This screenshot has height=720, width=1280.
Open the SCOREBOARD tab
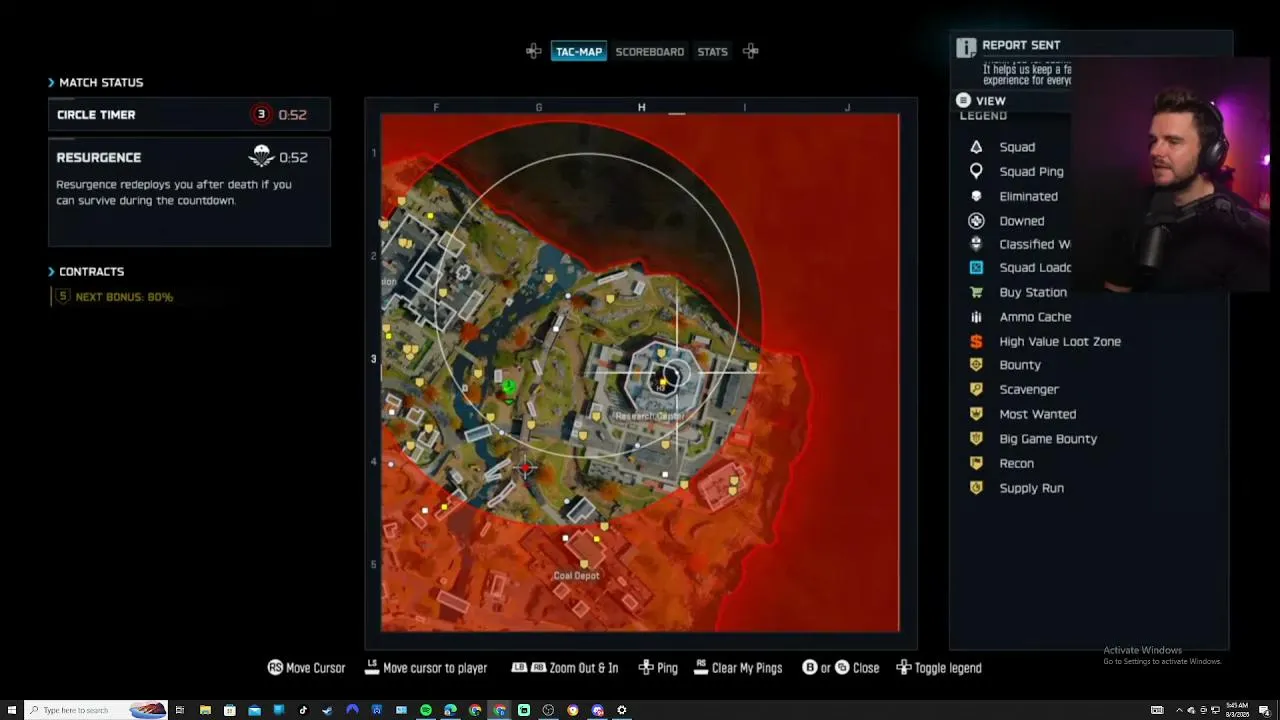tap(650, 51)
